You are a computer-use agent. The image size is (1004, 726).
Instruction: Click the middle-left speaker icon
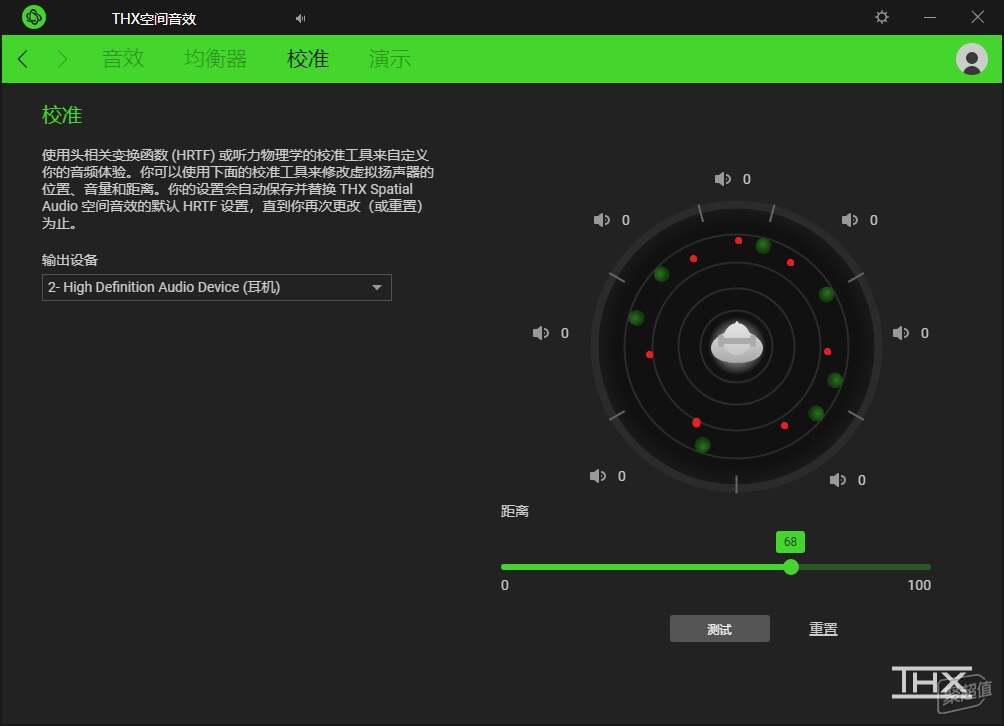pyautogui.click(x=541, y=333)
